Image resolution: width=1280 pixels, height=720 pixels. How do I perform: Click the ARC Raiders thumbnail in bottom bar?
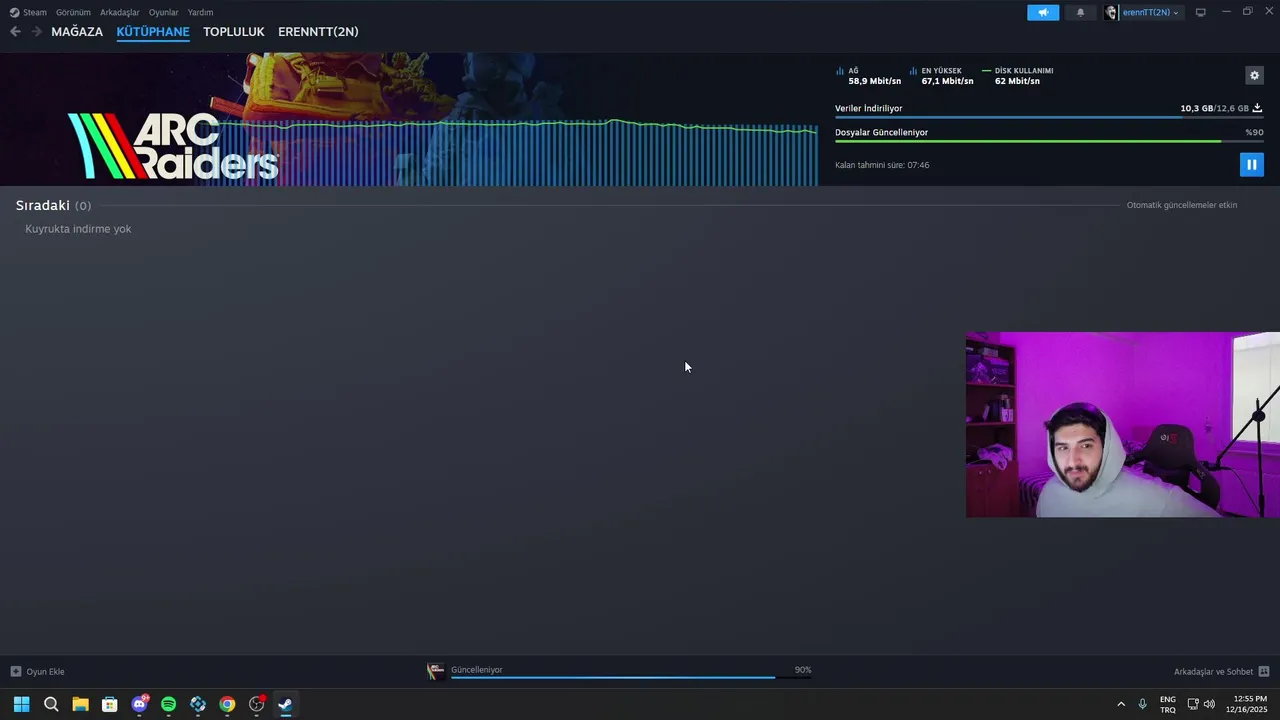[x=436, y=671]
